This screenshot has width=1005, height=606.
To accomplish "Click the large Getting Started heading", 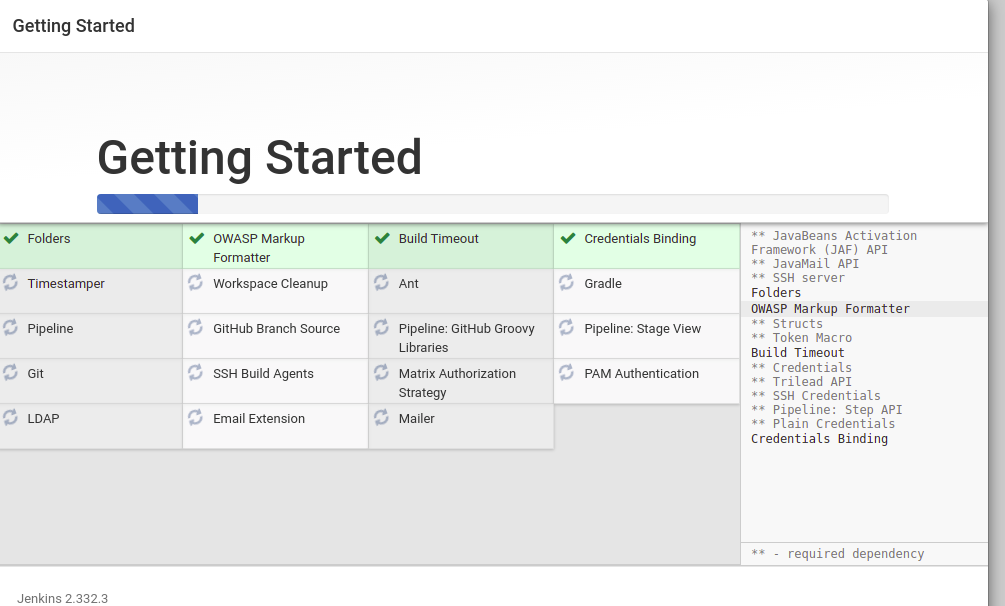I will click(260, 157).
